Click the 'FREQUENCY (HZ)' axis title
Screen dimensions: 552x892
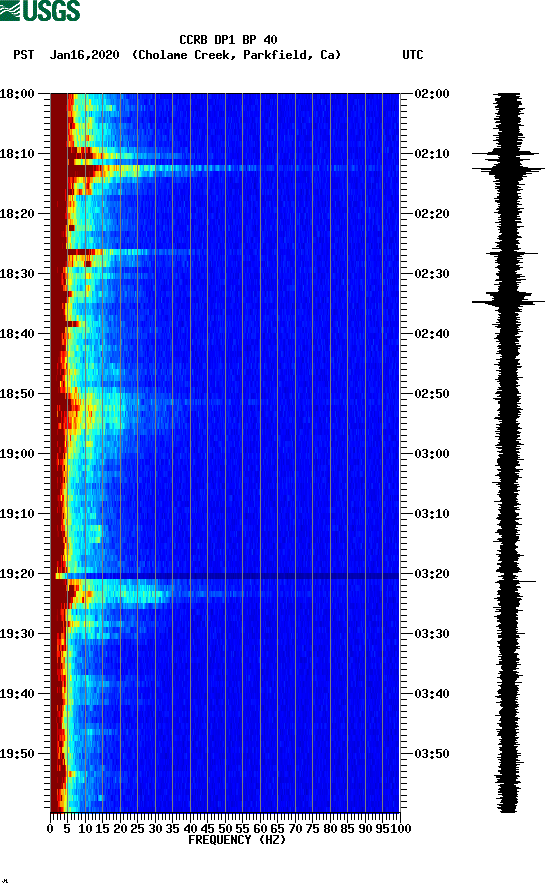point(236,840)
